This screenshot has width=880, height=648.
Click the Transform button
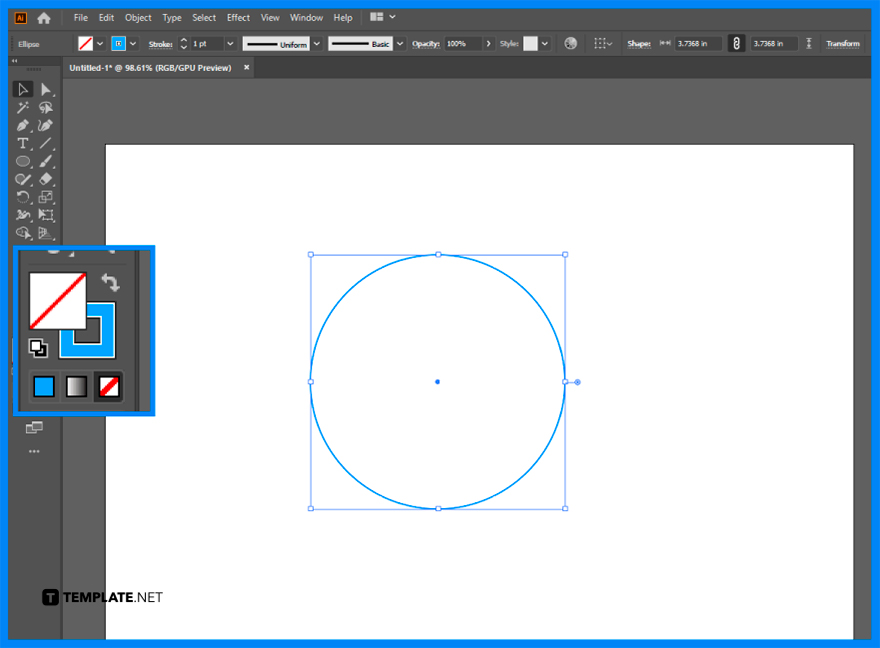(x=843, y=43)
